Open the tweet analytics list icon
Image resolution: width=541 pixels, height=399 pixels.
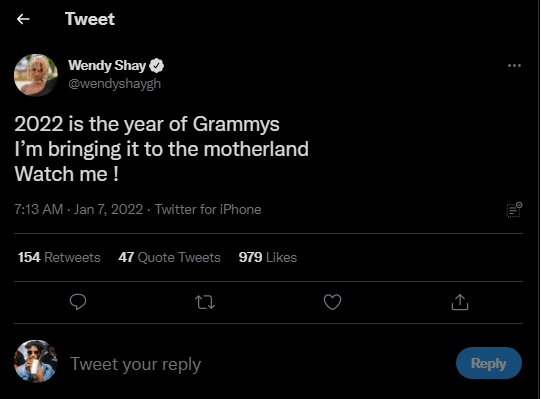pyautogui.click(x=514, y=210)
